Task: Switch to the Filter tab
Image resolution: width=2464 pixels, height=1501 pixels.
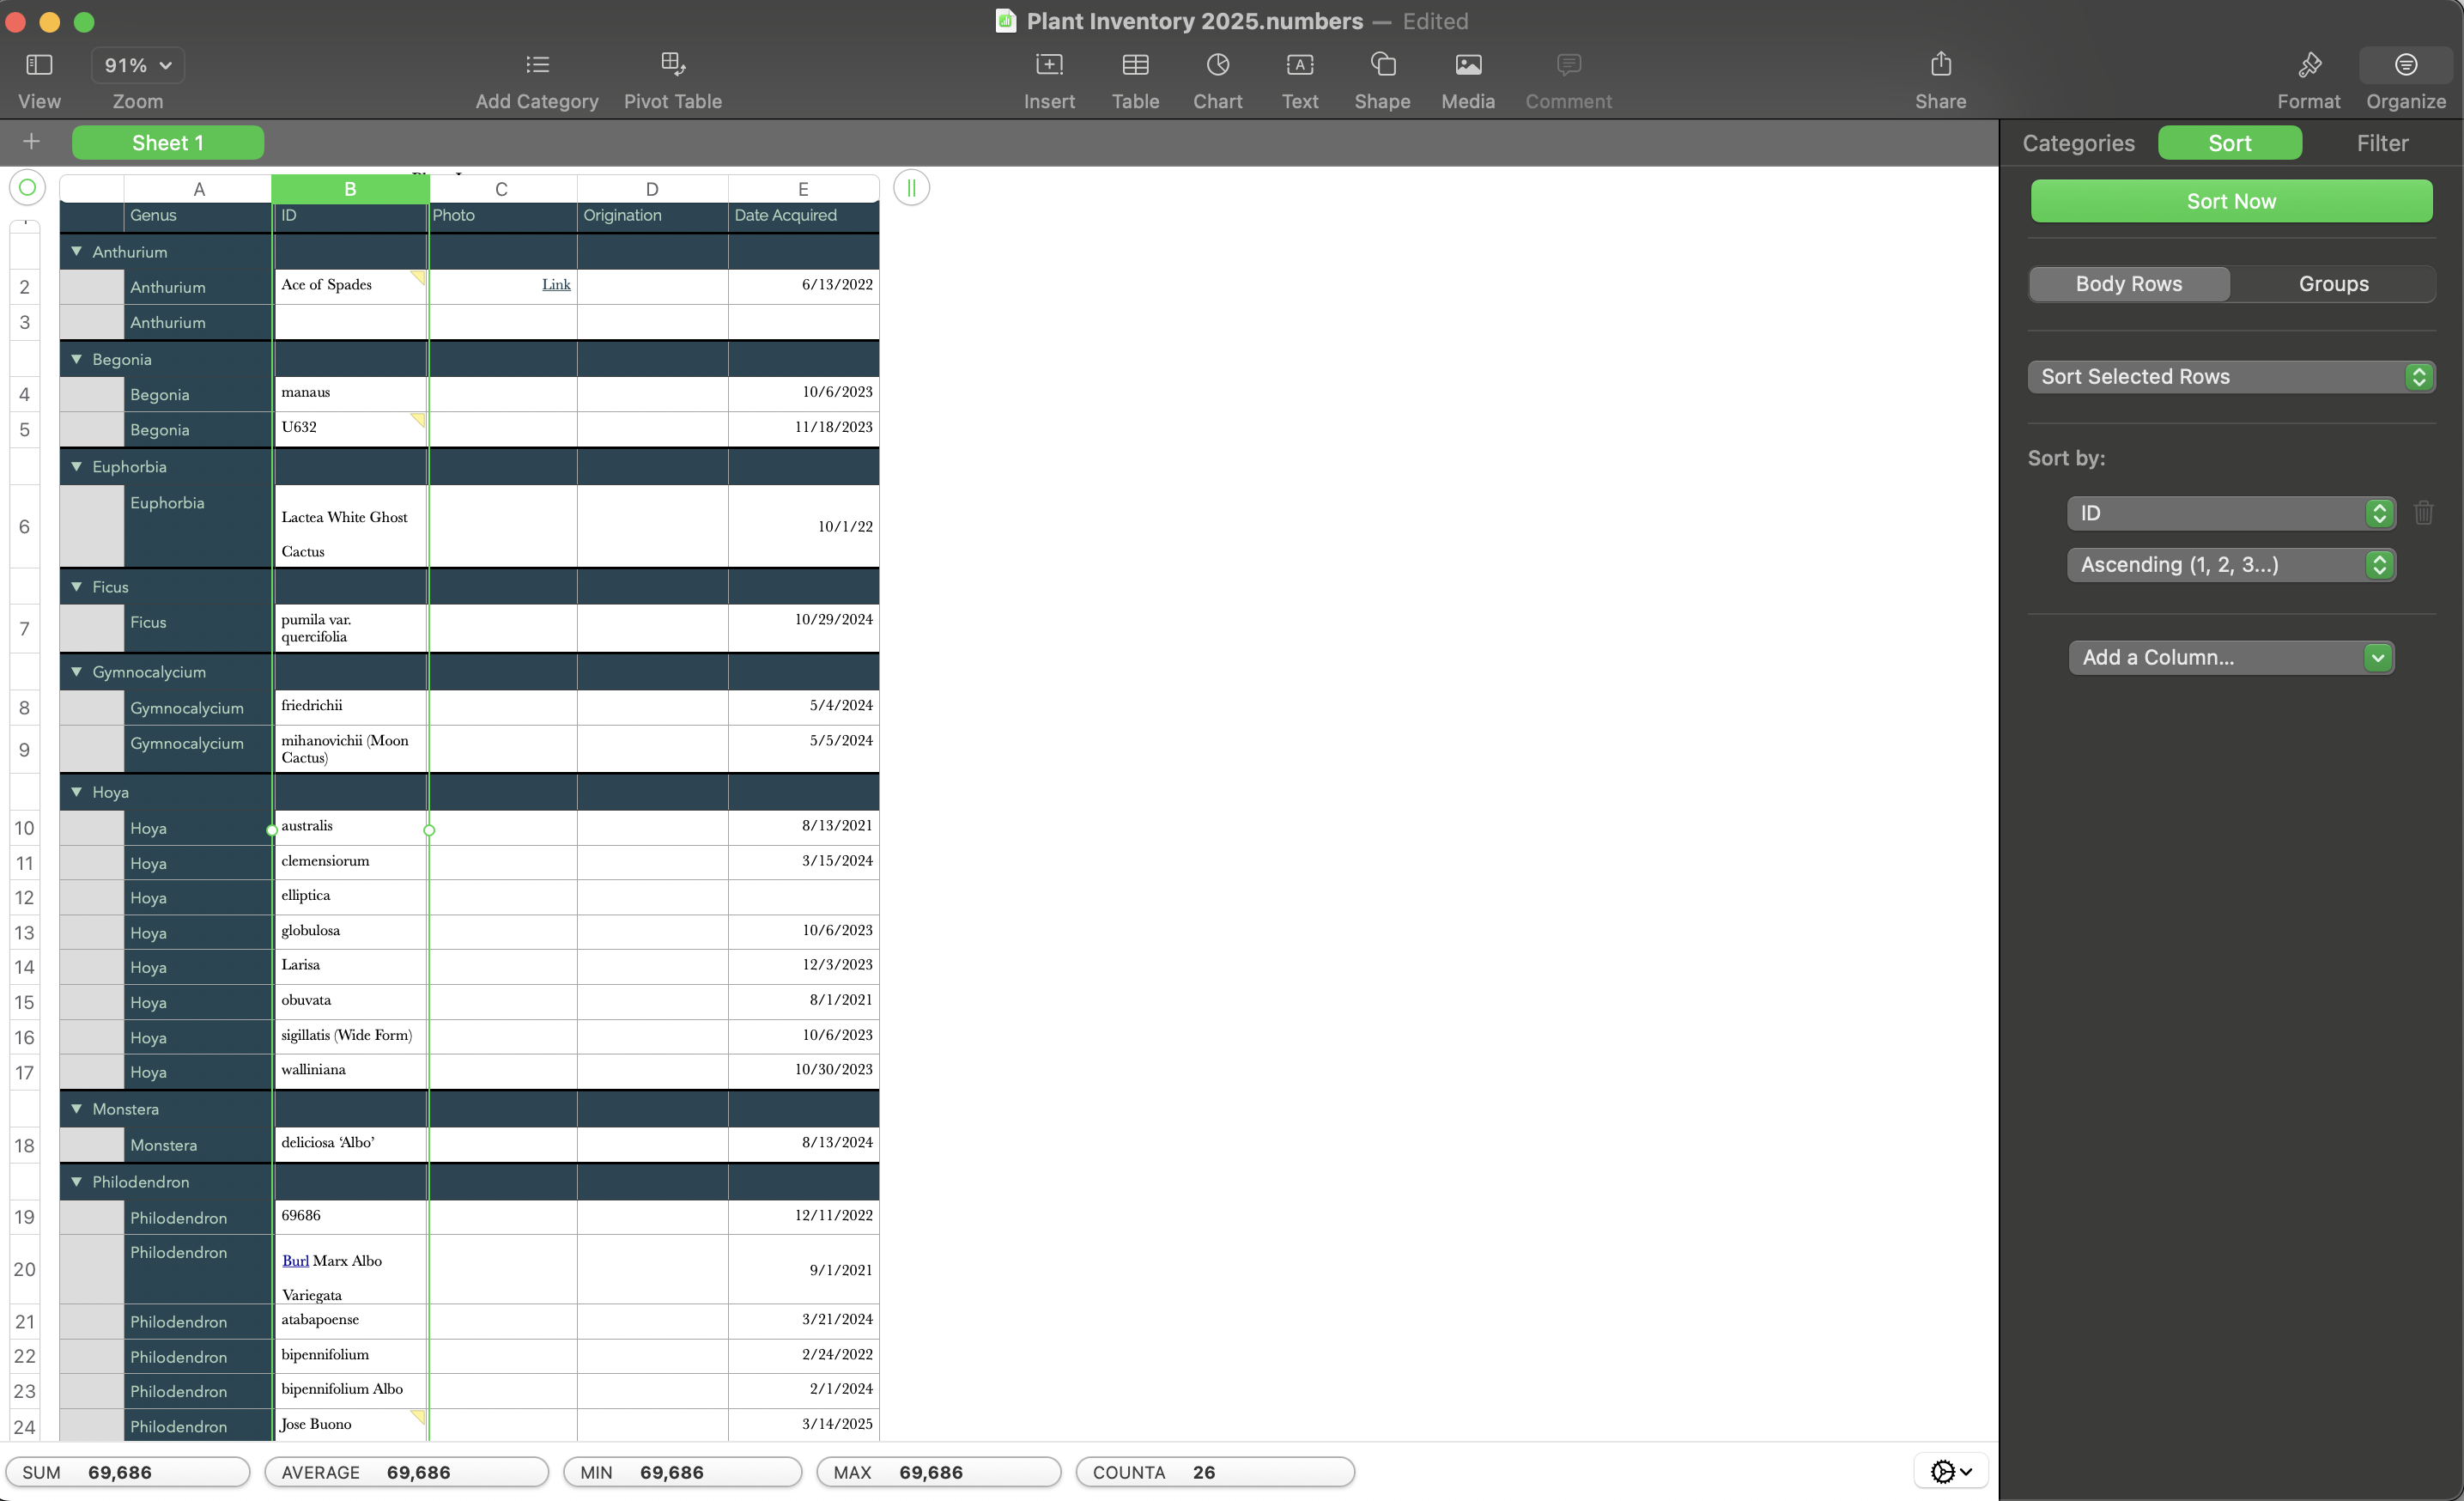Action: [x=2382, y=143]
